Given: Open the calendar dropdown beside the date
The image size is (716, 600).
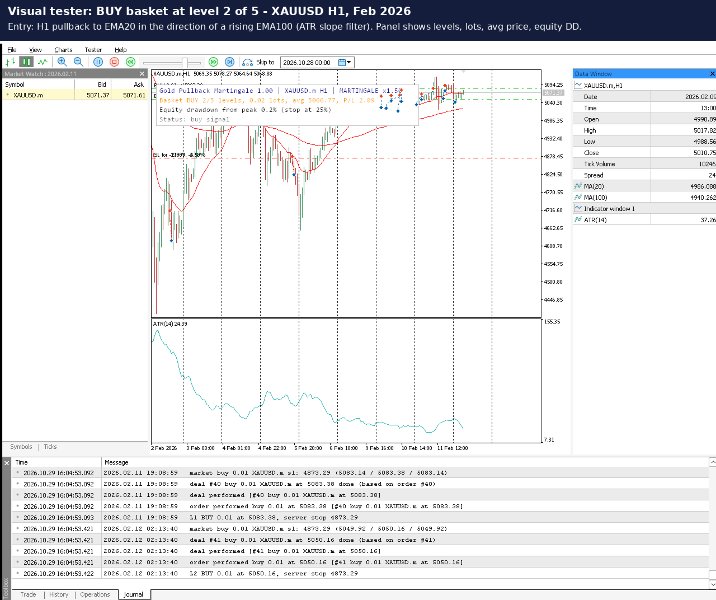Looking at the screenshot, I should tap(345, 62).
